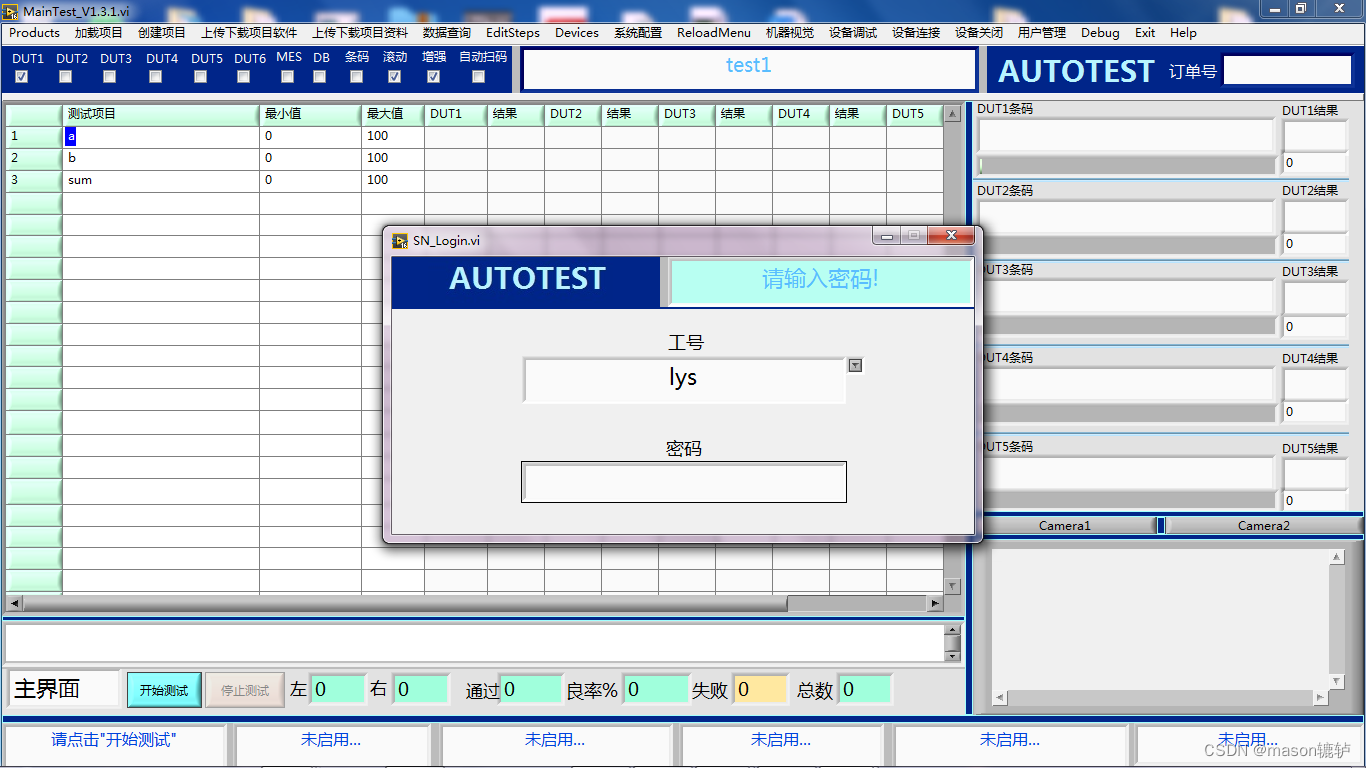This screenshot has height=768, width=1366.
Task: Click the camera panel's vertical scroll up arrow
Action: tap(1337, 557)
